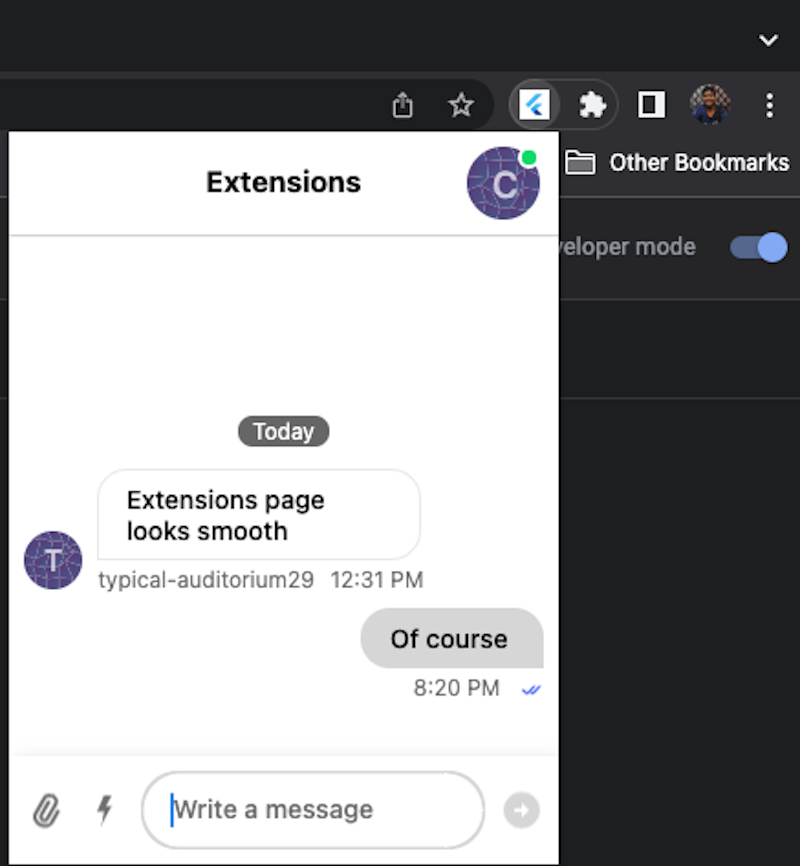Click the page share icon in the toolbar
Image resolution: width=800 pixels, height=866 pixels.
403,104
